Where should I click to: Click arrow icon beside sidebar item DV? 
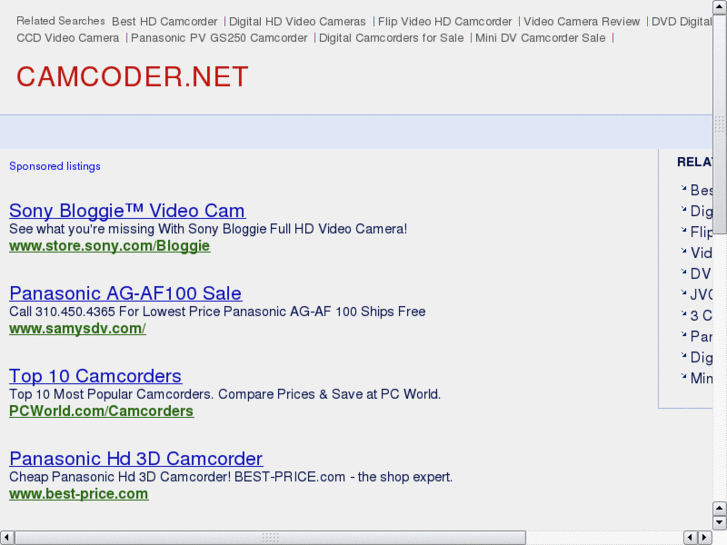(683, 271)
